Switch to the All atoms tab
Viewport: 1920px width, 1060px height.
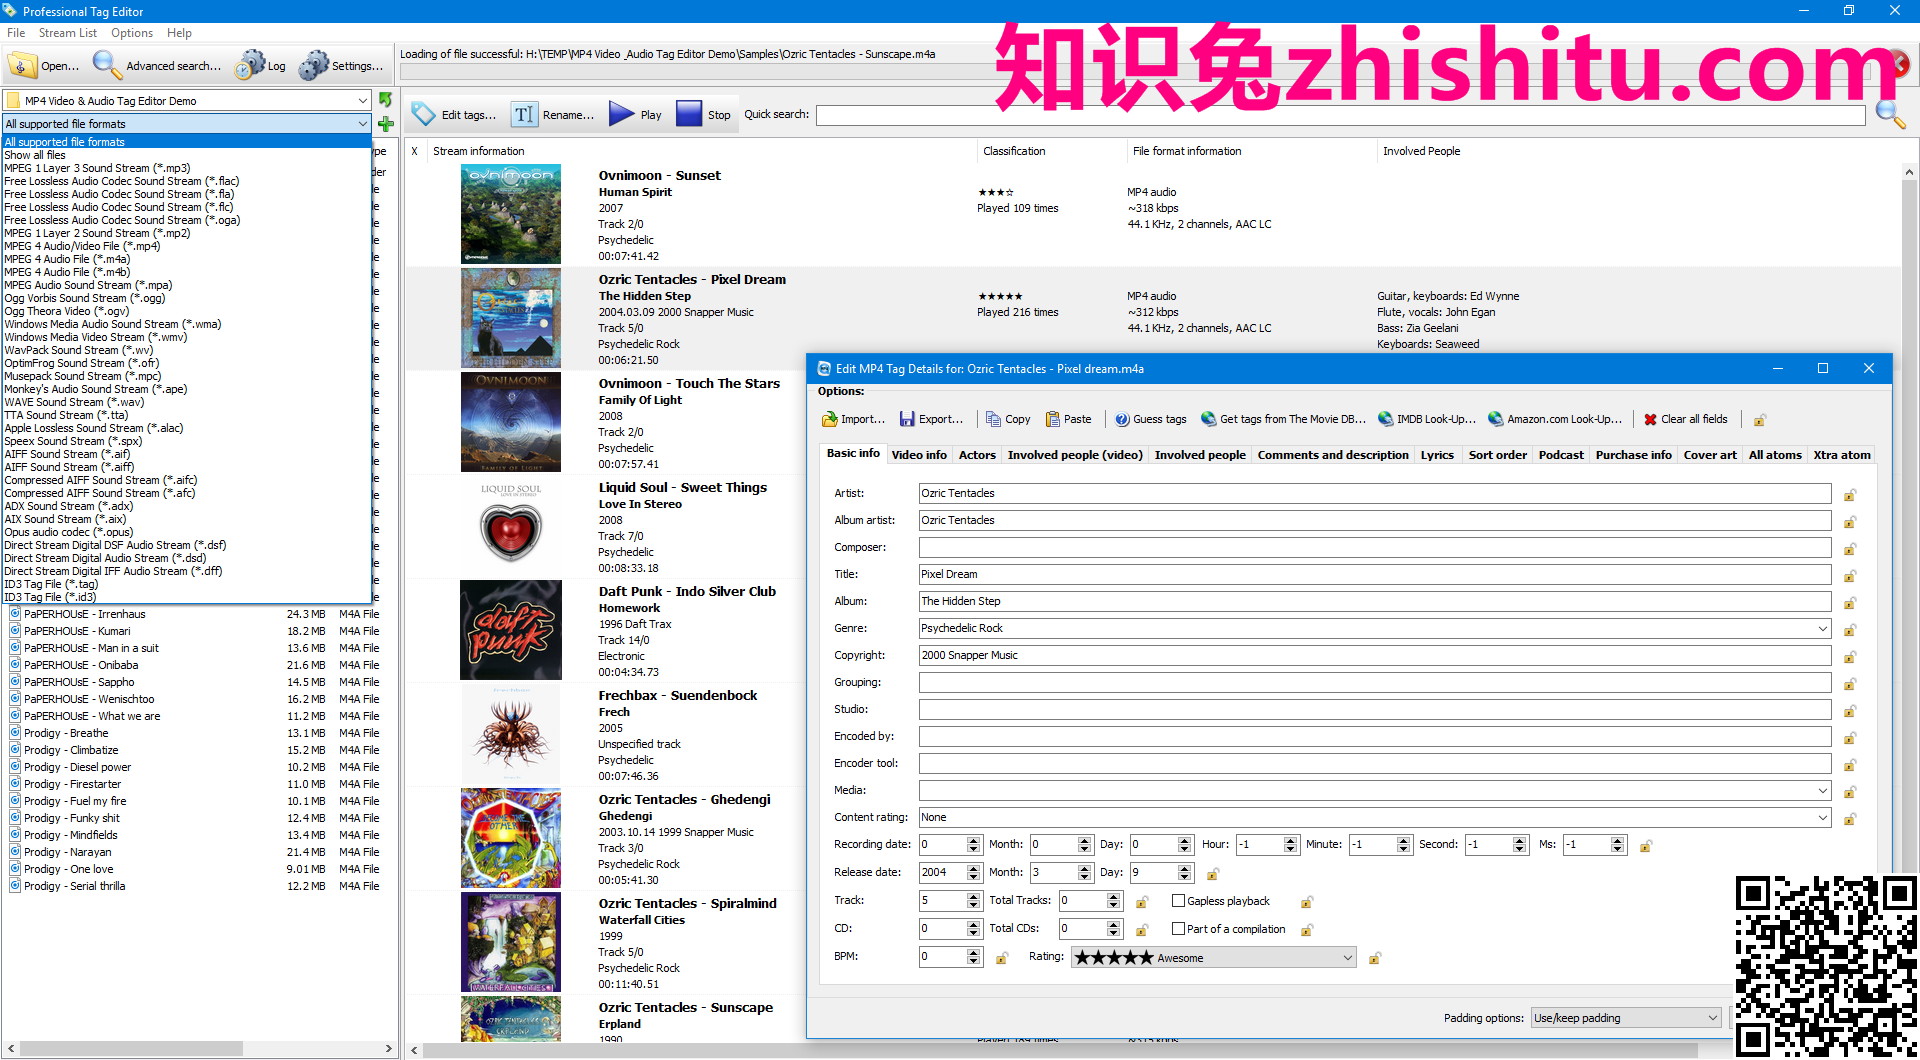1775,455
